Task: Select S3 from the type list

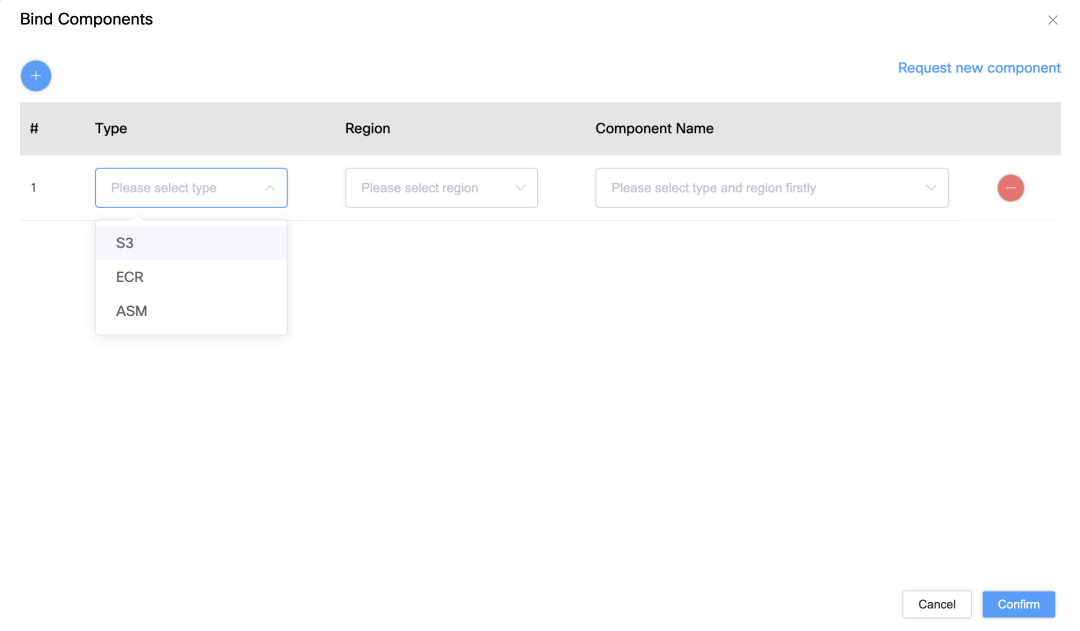Action: click(x=125, y=243)
